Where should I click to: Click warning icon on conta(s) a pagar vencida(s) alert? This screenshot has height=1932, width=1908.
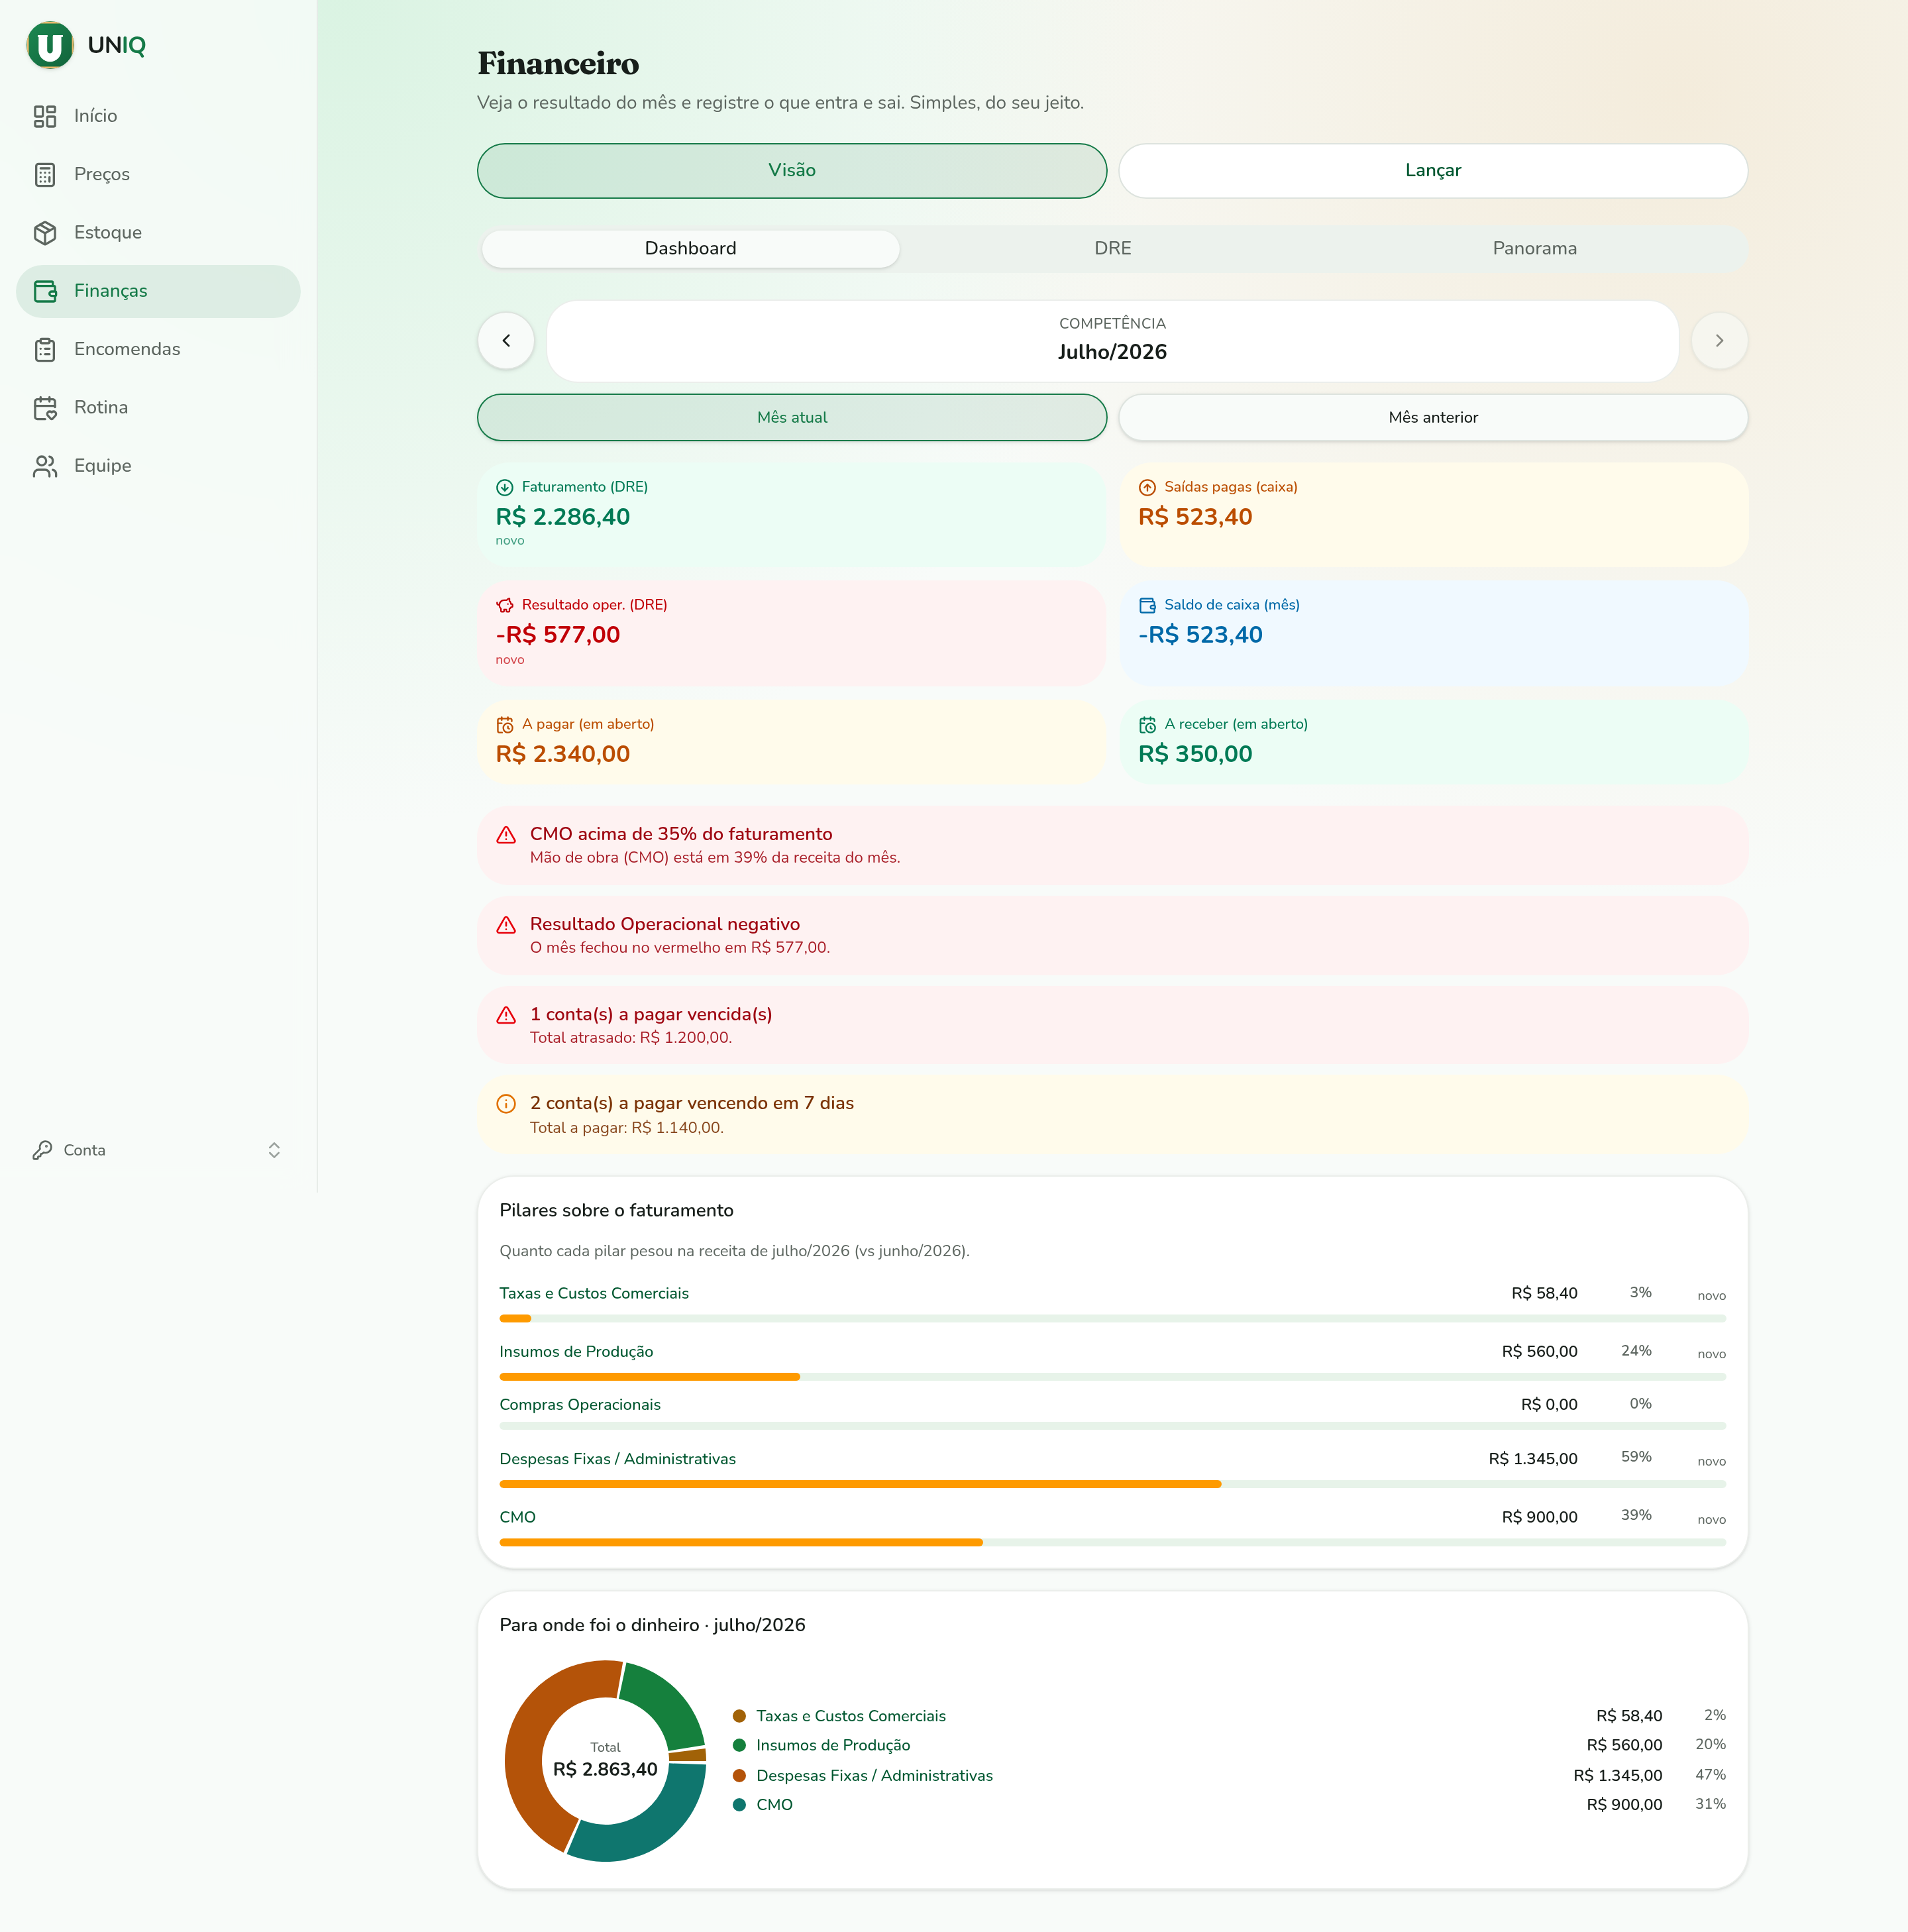click(x=506, y=1015)
